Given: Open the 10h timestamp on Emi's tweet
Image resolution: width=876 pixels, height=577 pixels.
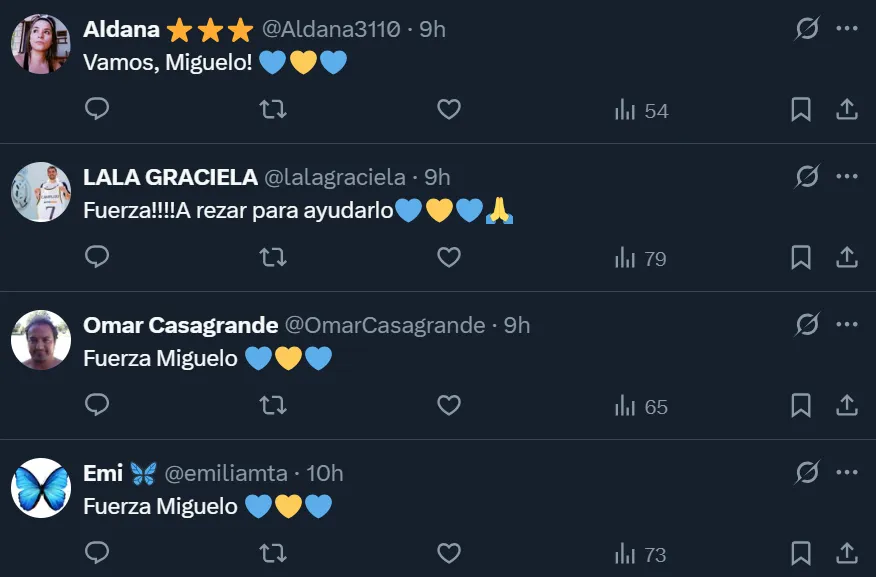Looking at the screenshot, I should 325,474.
